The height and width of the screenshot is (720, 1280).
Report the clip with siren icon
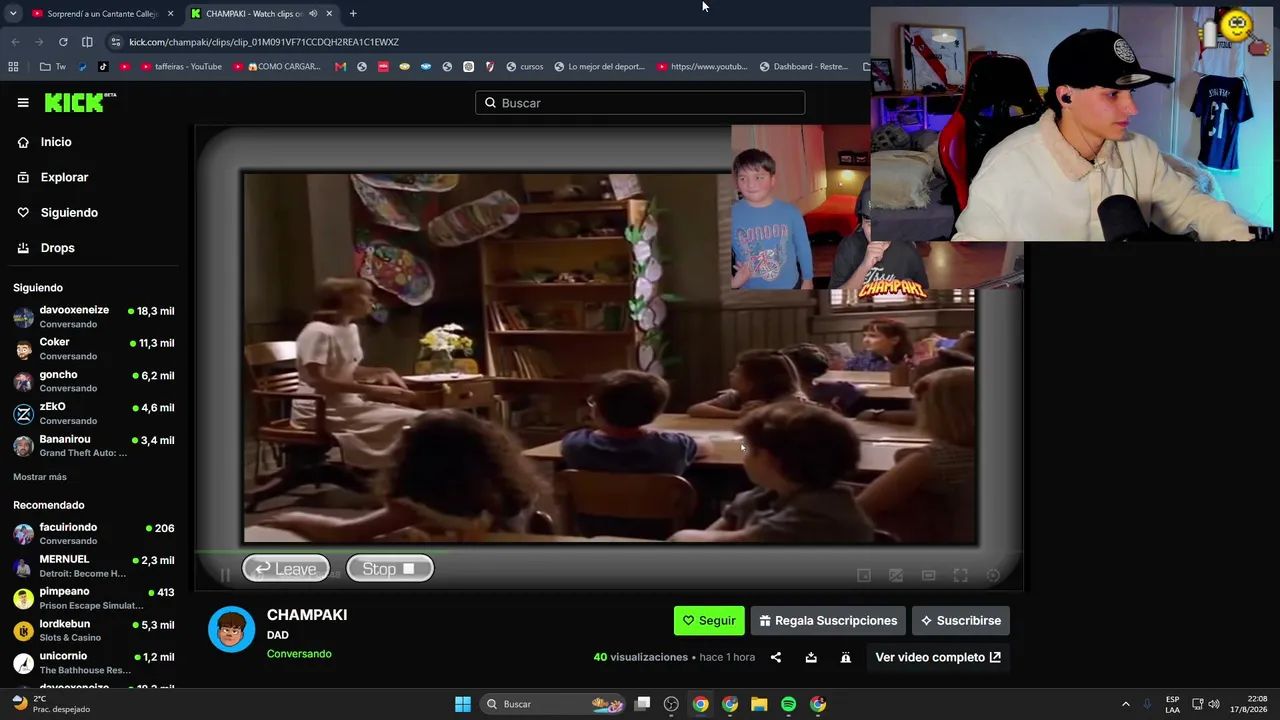[846, 657]
